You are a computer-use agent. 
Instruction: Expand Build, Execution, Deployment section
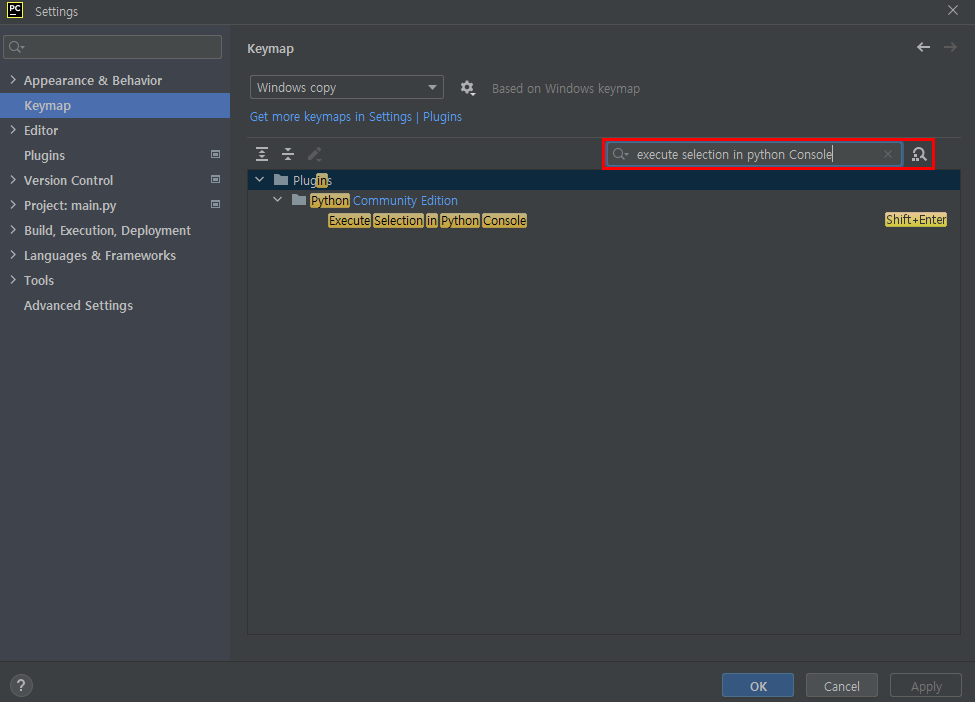[x=13, y=229]
